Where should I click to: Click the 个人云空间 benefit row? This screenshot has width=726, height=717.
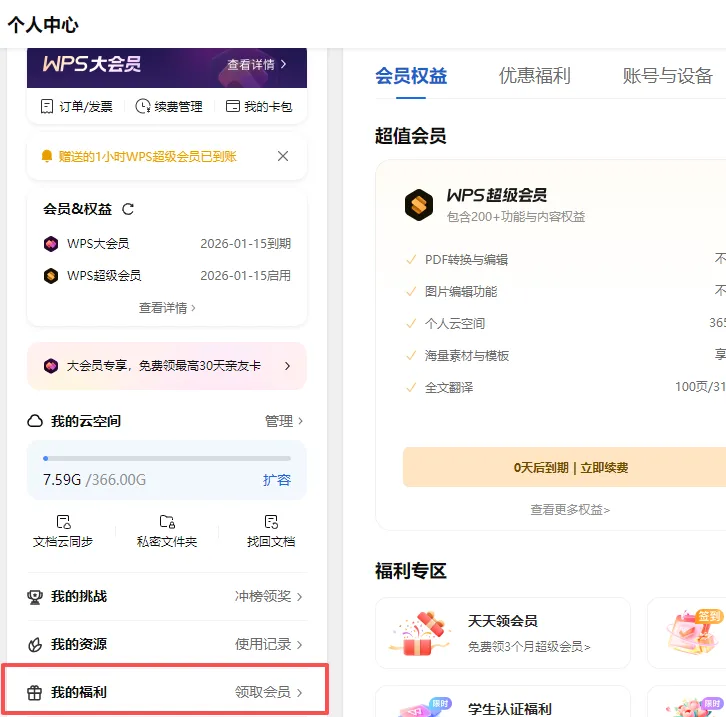tap(565, 323)
